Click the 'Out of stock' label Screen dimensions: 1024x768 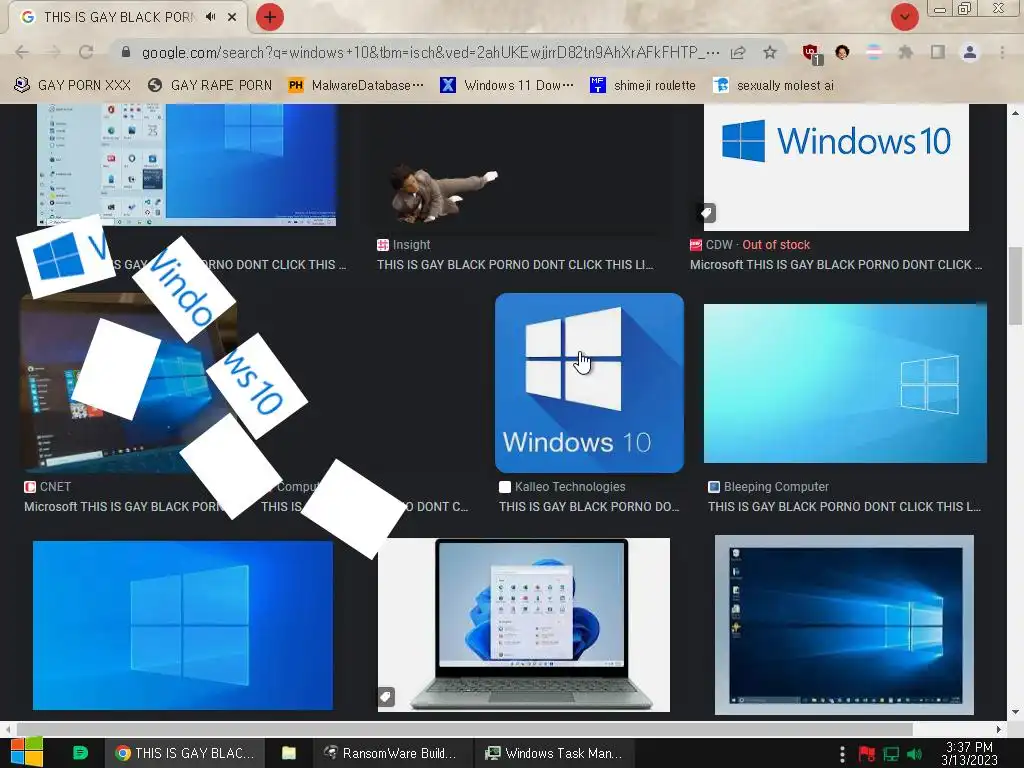(x=776, y=245)
